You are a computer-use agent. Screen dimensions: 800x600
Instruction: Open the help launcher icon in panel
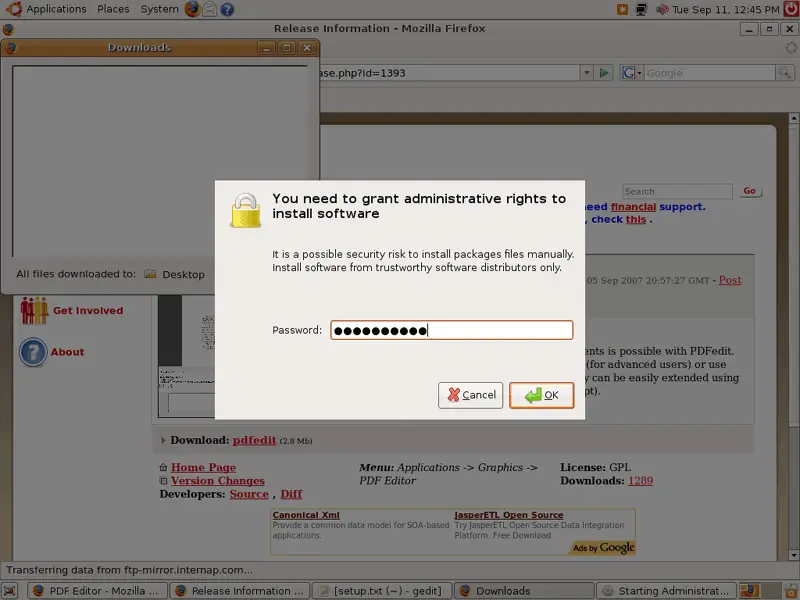pyautogui.click(x=227, y=9)
